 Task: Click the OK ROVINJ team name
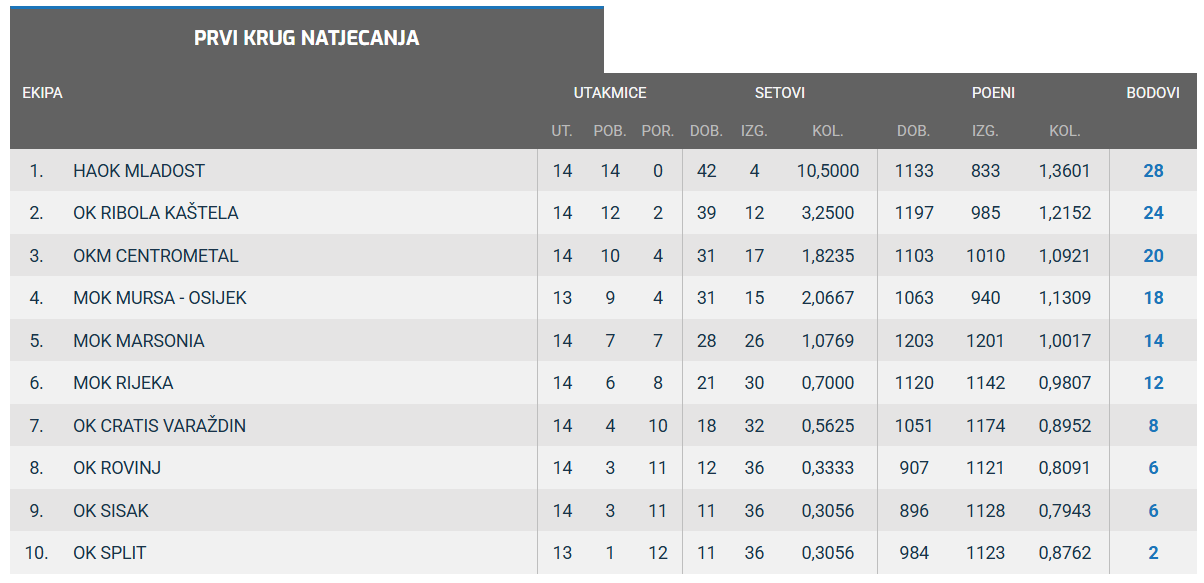tap(117, 468)
